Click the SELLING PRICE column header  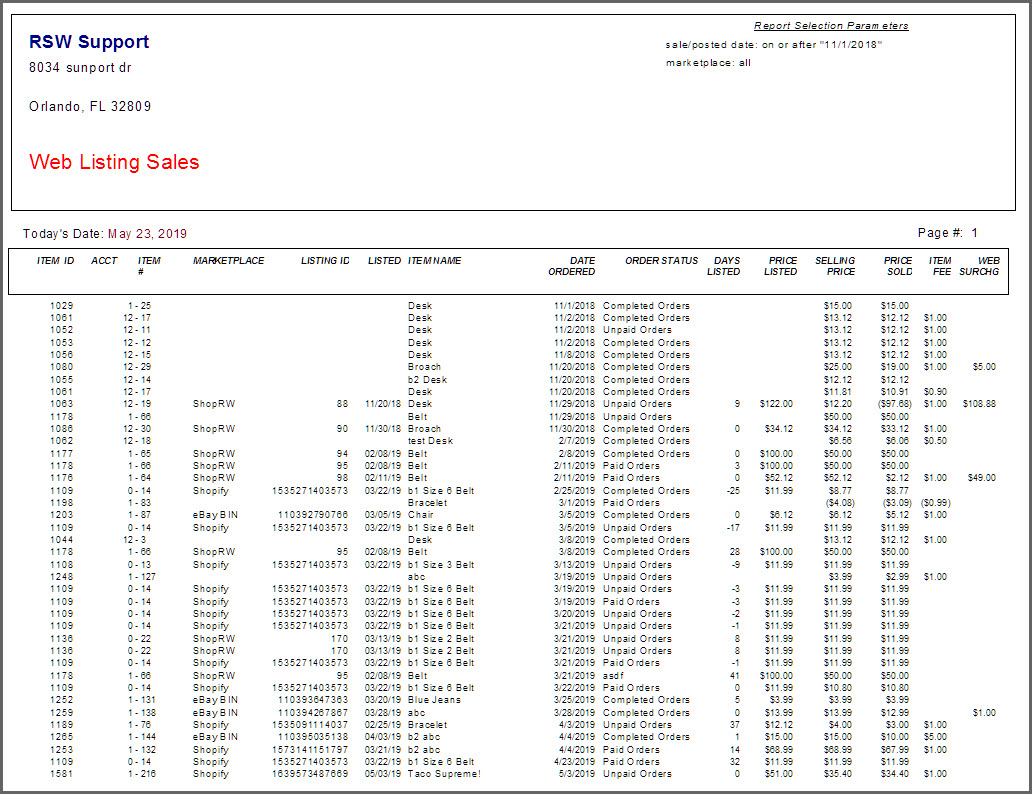tap(836, 265)
